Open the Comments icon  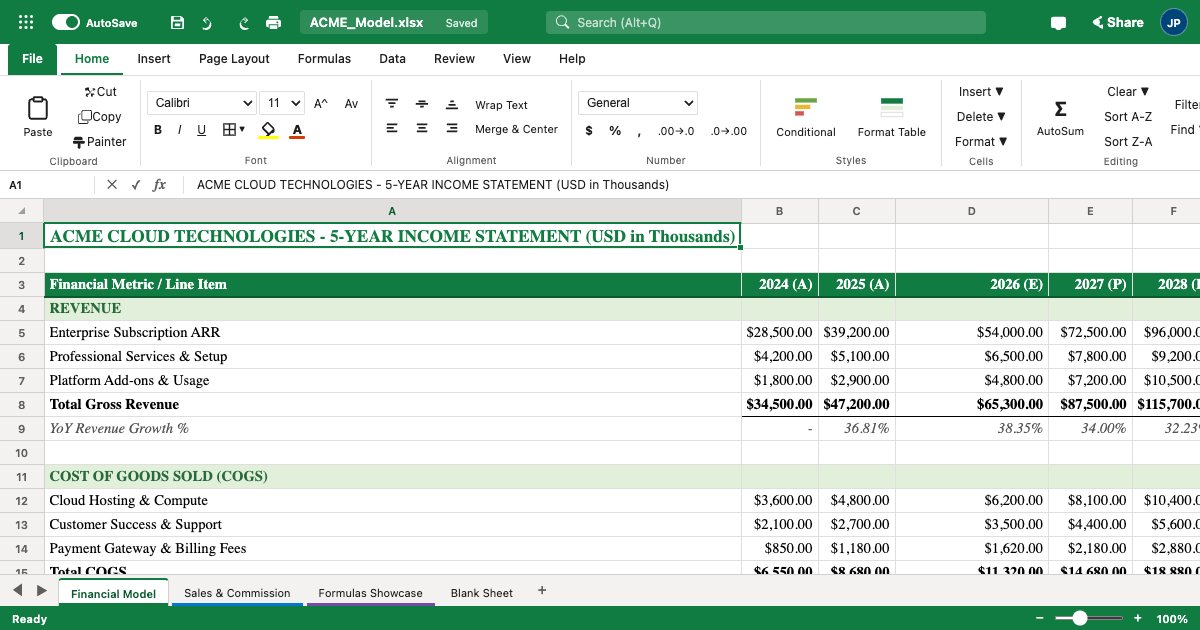click(x=1058, y=22)
